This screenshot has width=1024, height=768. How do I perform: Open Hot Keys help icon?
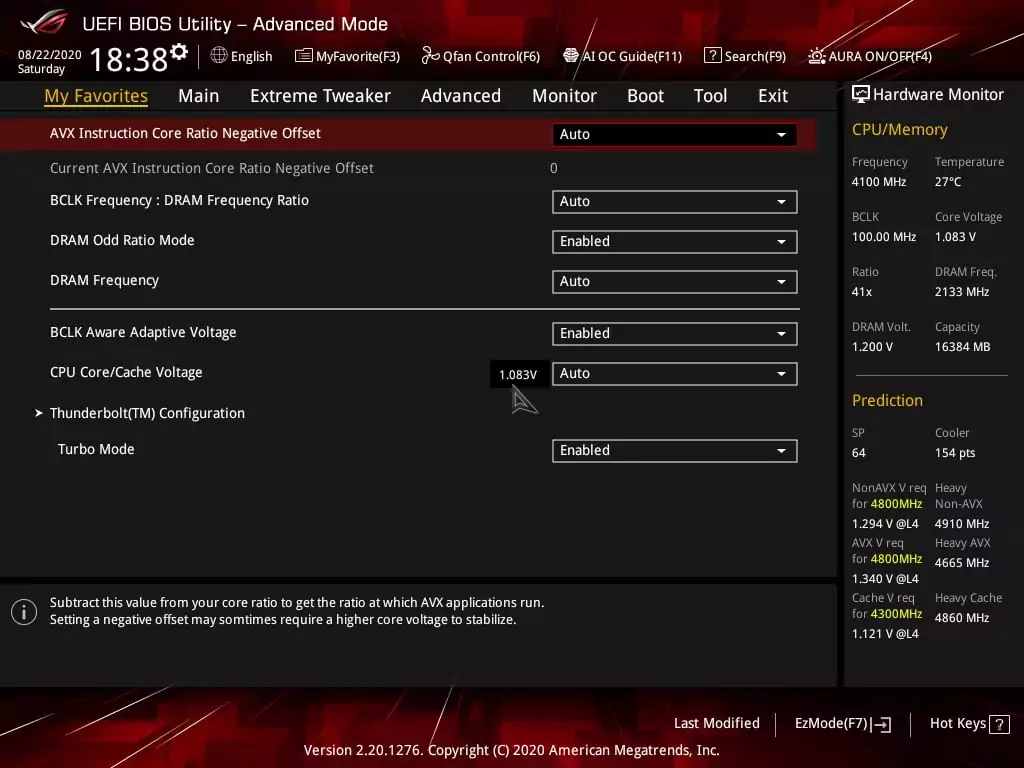tap(998, 724)
